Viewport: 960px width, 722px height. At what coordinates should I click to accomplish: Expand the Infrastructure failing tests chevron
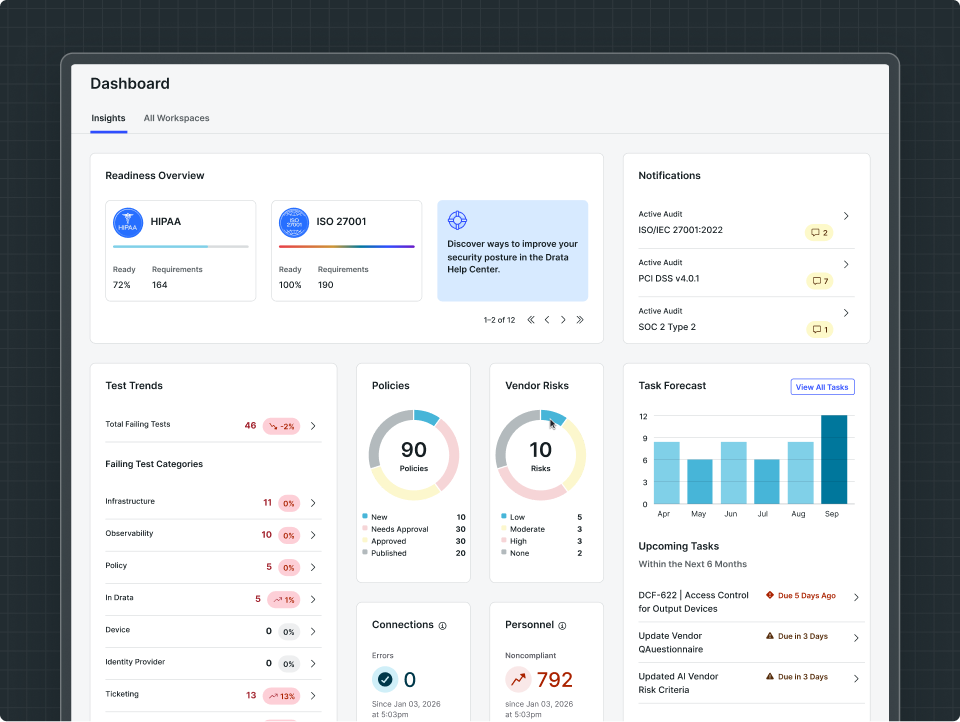tap(313, 503)
